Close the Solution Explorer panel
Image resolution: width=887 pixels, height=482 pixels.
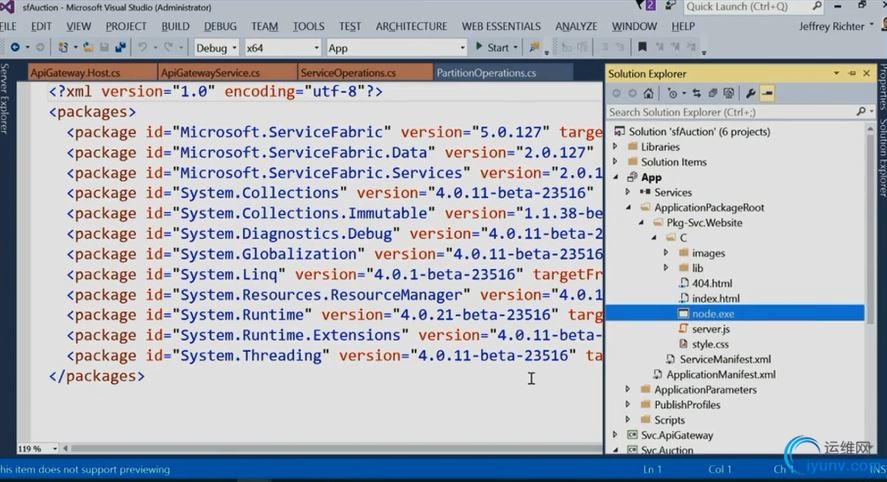[867, 74]
